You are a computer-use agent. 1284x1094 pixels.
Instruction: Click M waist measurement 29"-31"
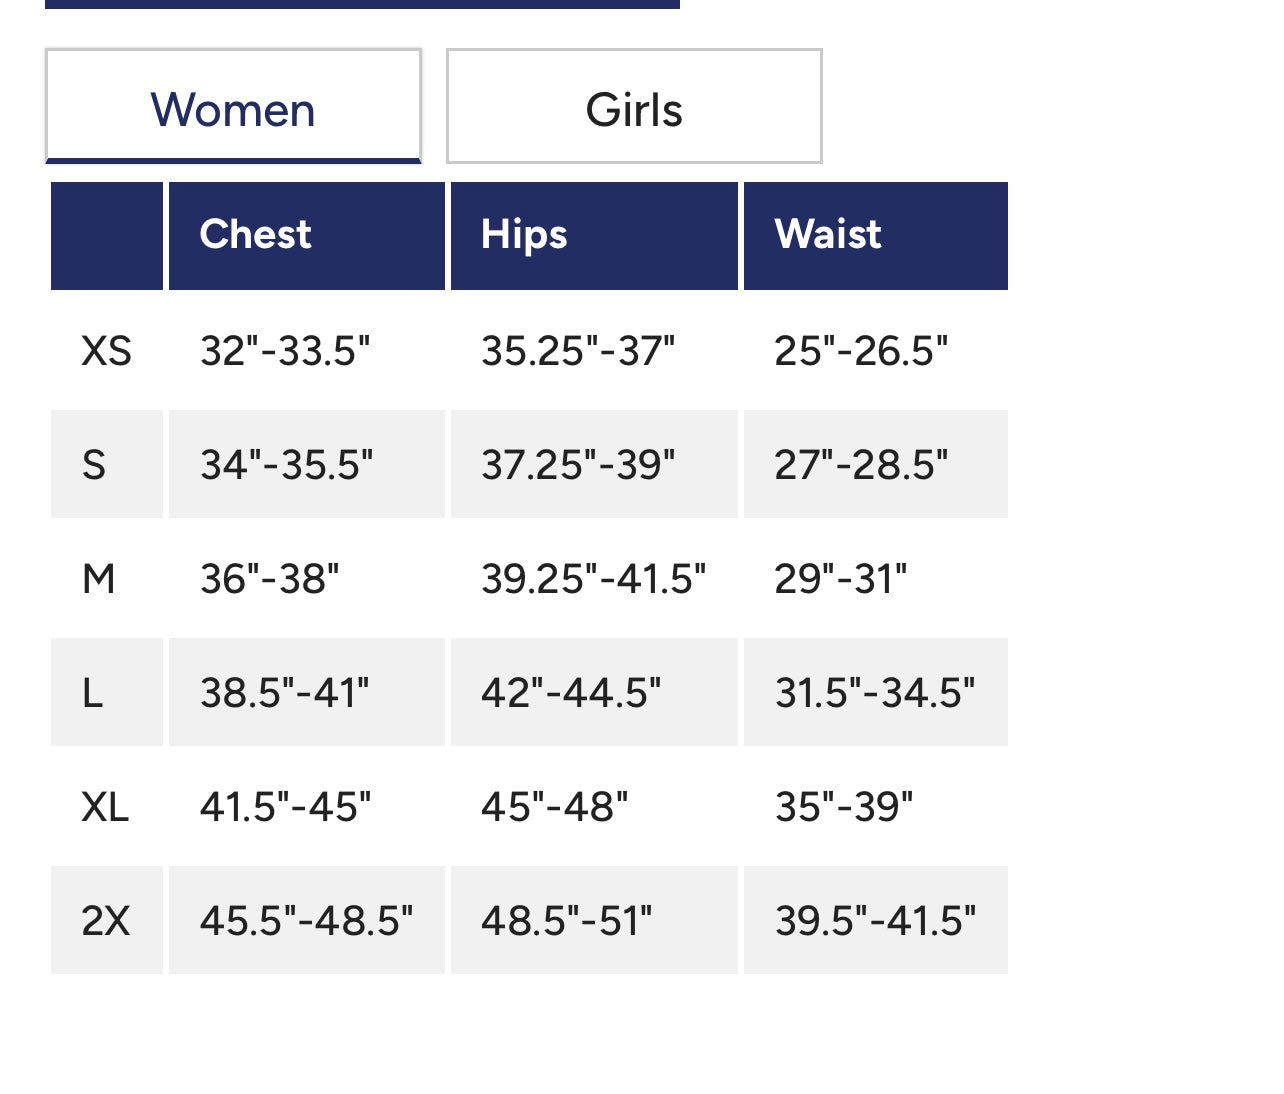click(840, 579)
